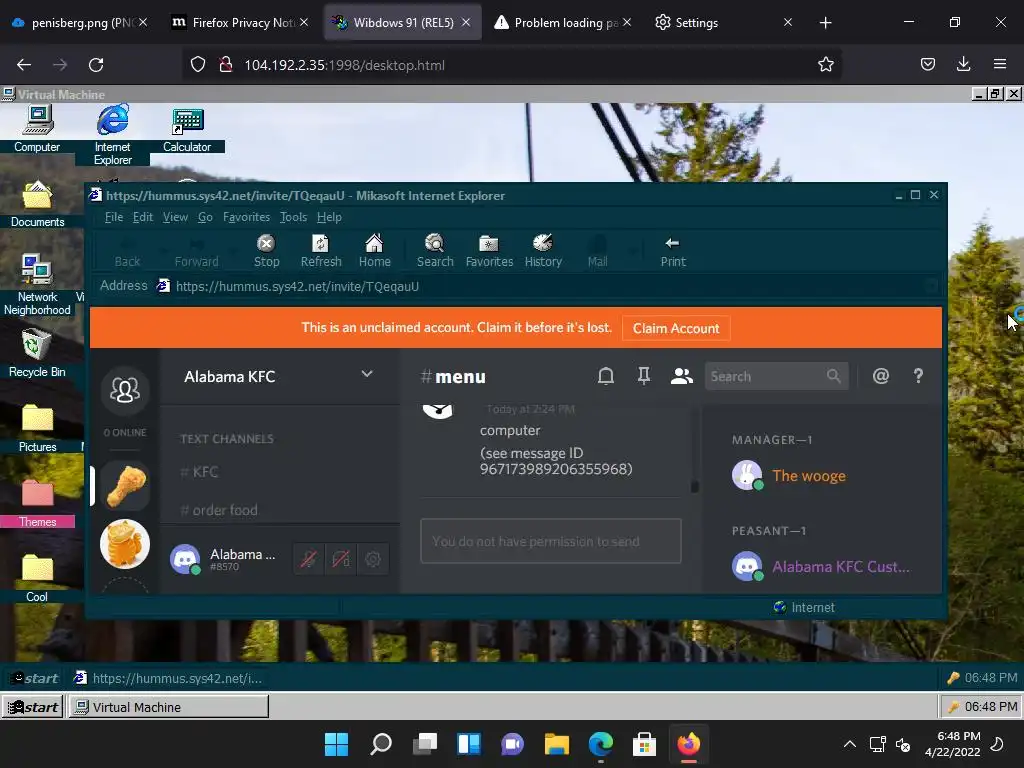Bookmark this page with star icon
Viewport: 1024px width, 768px height.
(x=825, y=65)
